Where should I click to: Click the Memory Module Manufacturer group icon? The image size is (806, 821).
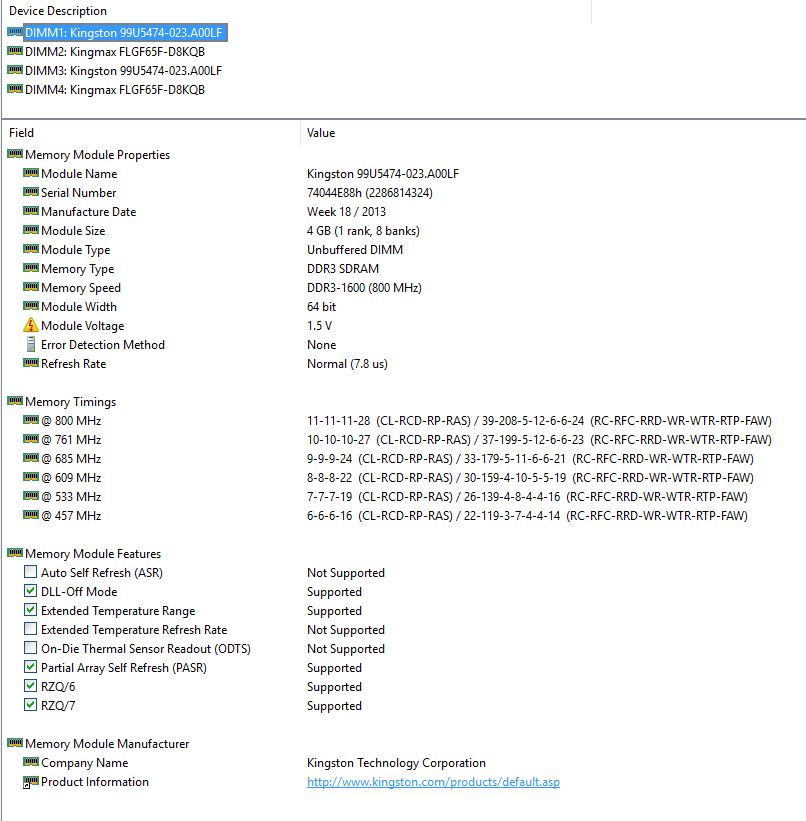pos(15,743)
